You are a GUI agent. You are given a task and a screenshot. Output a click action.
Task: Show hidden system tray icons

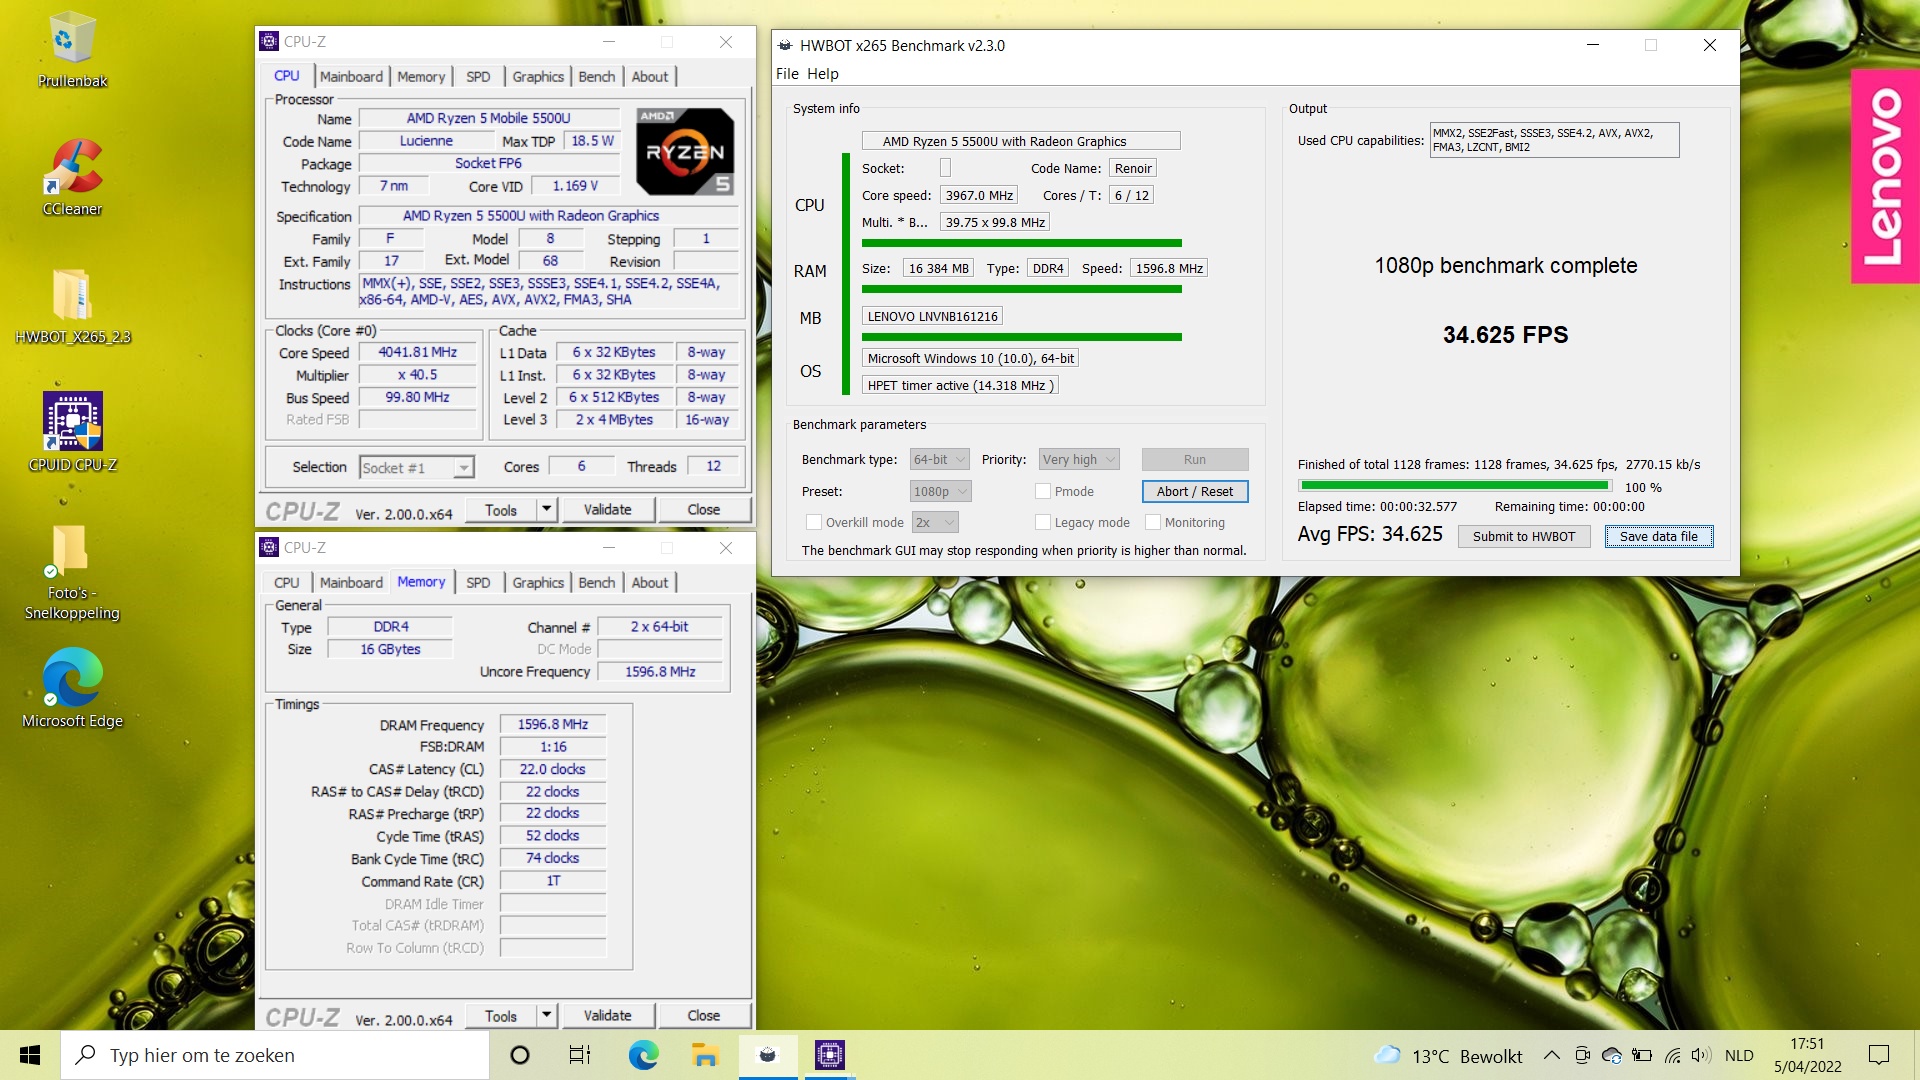(x=1551, y=1055)
